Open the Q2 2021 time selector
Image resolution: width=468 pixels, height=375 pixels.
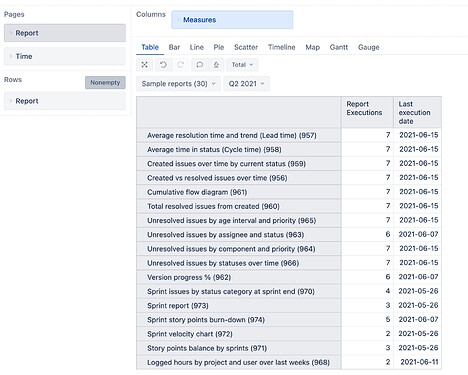click(246, 84)
